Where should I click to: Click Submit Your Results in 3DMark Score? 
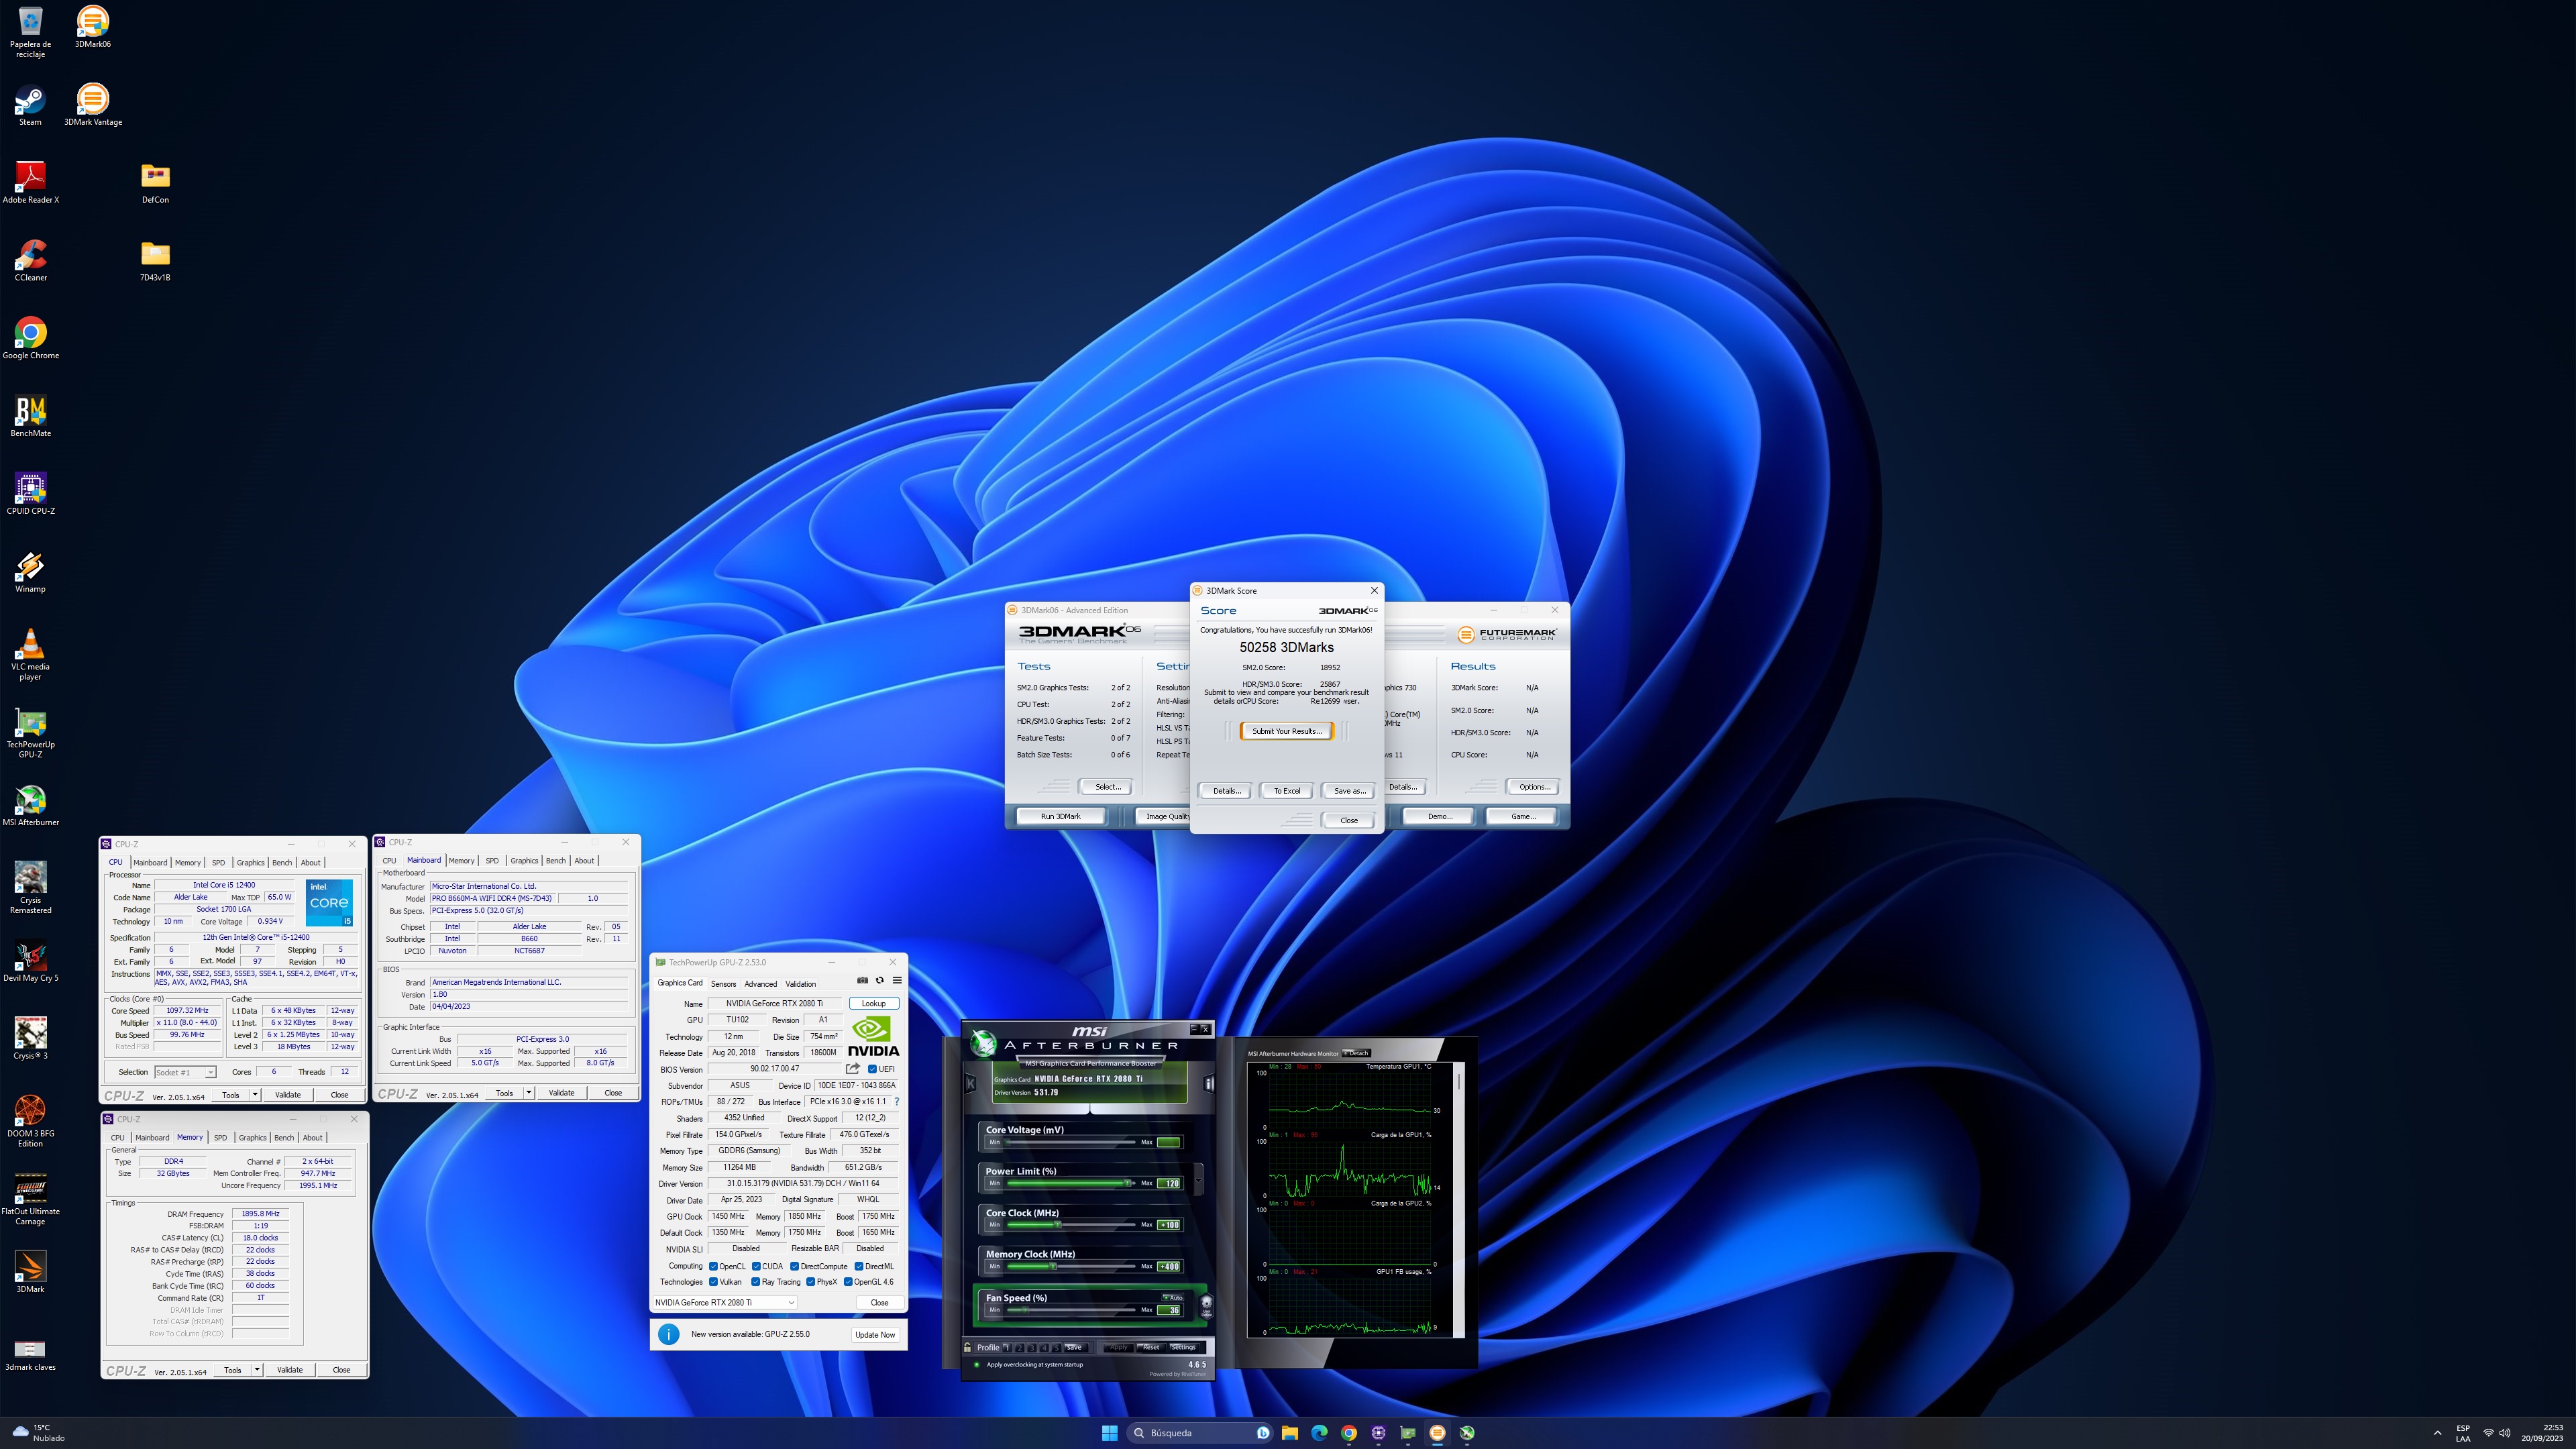tap(1286, 731)
